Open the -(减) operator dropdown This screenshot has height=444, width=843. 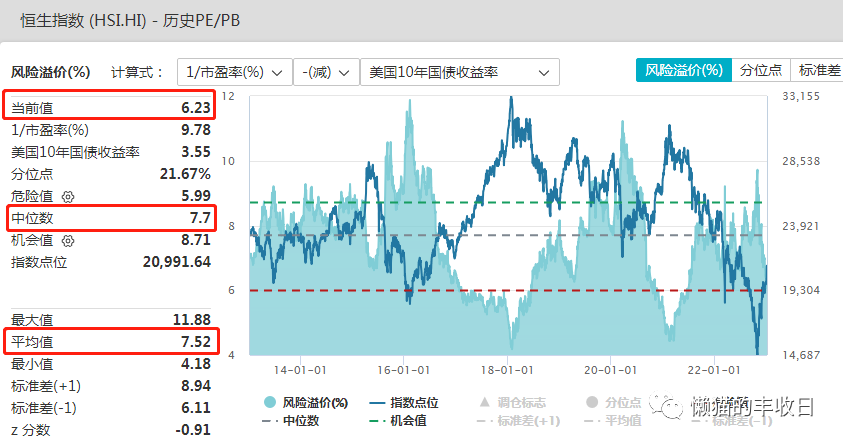[326, 72]
